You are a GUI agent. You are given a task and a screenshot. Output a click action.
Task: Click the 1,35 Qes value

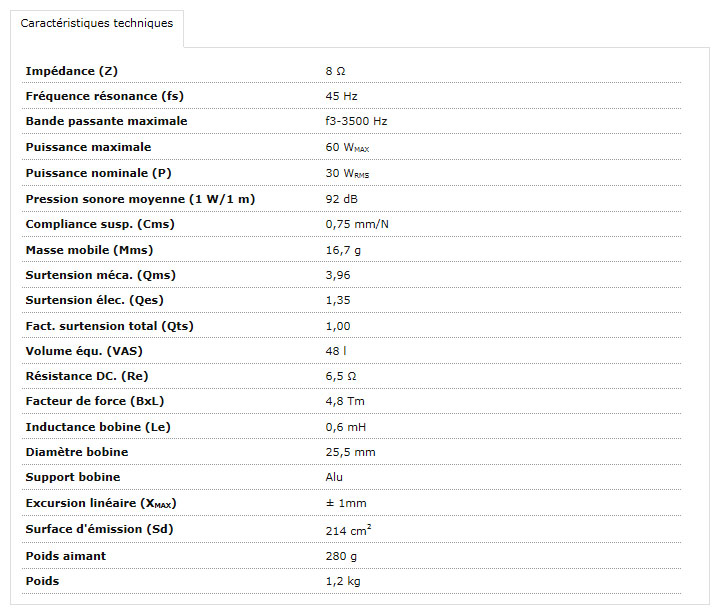tap(338, 300)
